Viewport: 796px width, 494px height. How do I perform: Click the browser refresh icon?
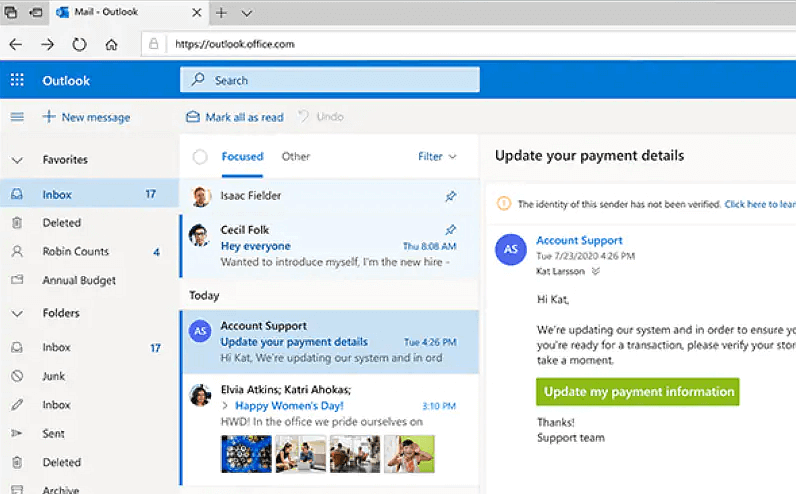coord(79,45)
